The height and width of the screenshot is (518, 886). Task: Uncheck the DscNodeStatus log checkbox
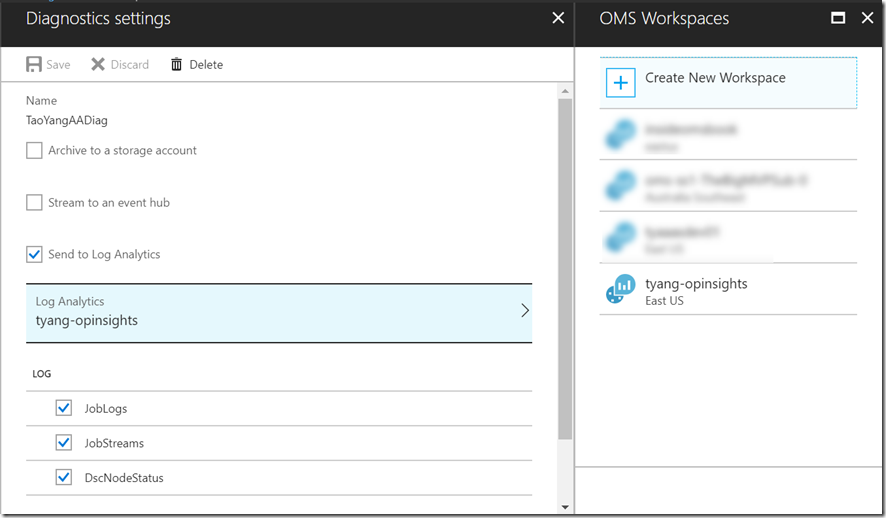point(64,477)
